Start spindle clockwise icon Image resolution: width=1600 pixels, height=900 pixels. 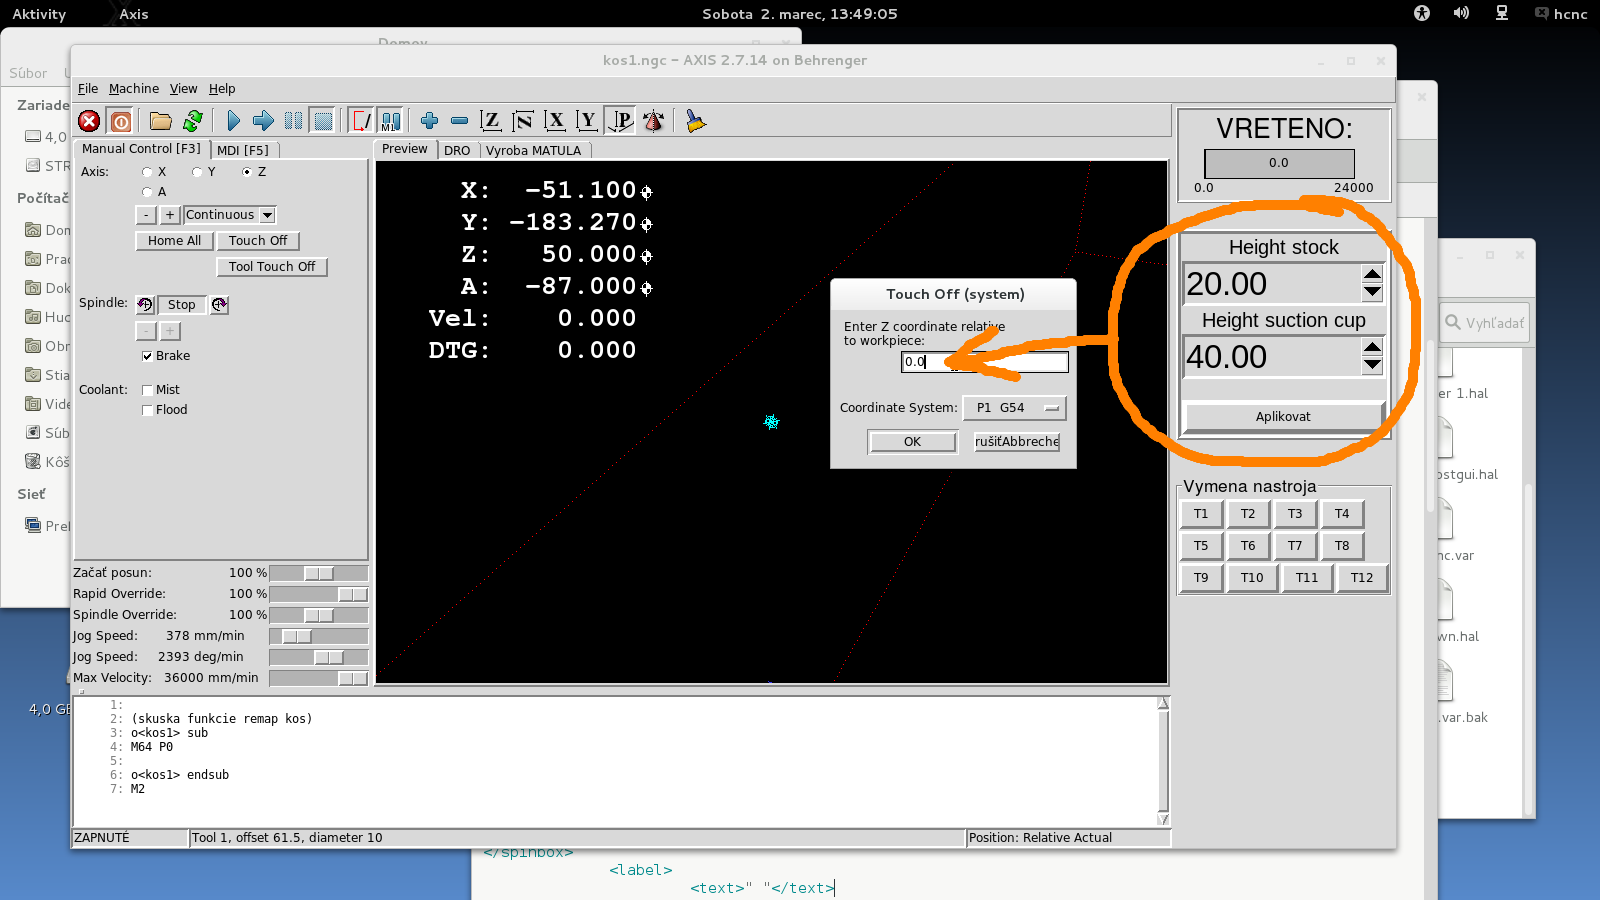coord(219,305)
